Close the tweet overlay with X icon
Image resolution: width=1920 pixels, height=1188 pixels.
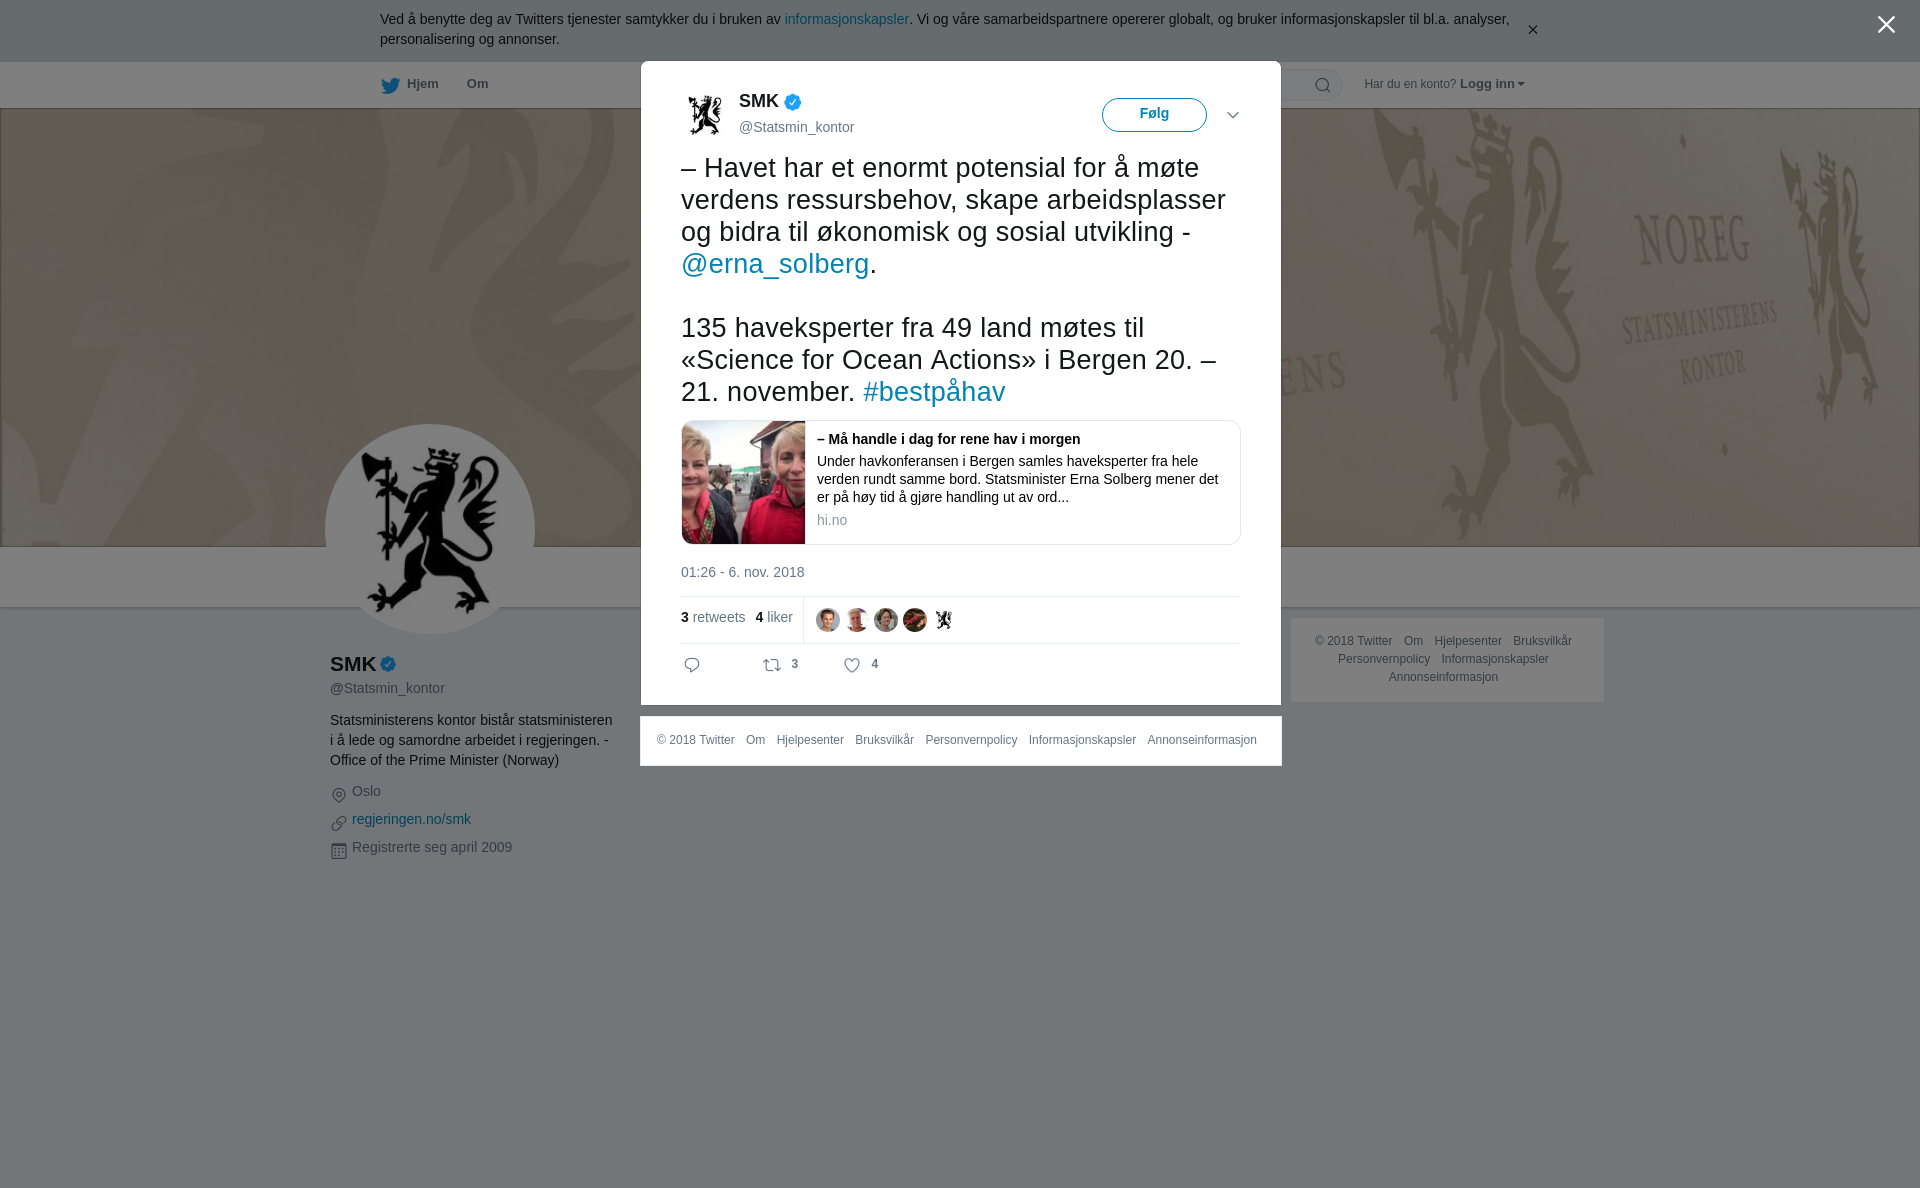pyautogui.click(x=1886, y=25)
